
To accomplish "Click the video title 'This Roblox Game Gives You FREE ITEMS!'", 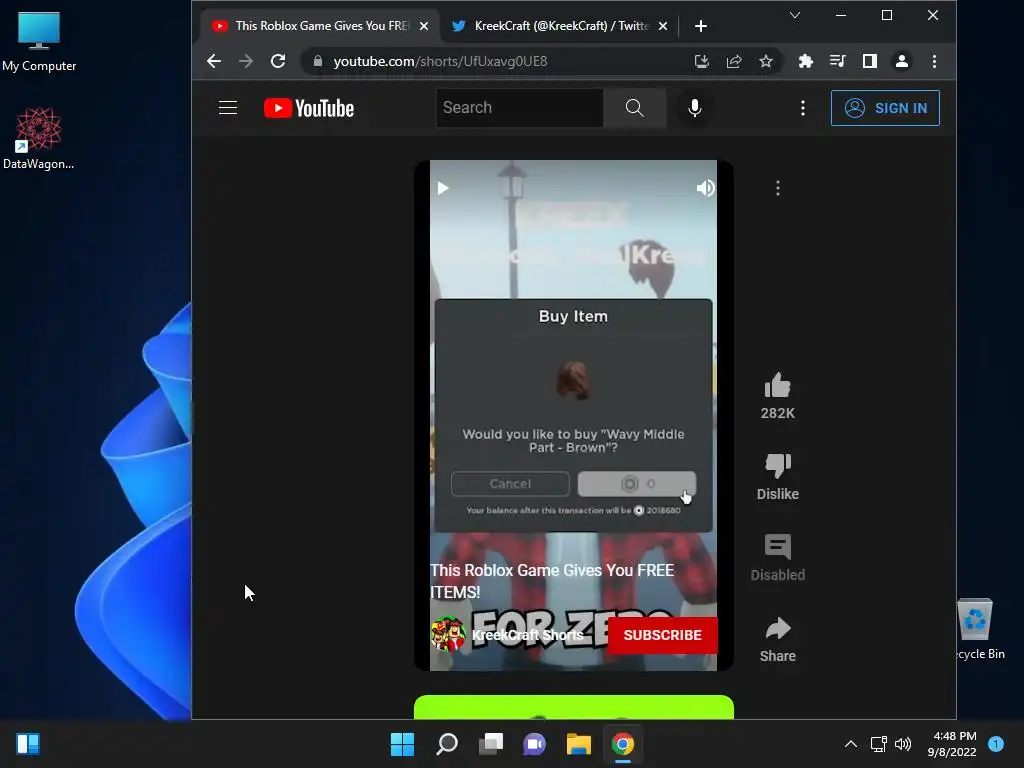I will pos(552,581).
